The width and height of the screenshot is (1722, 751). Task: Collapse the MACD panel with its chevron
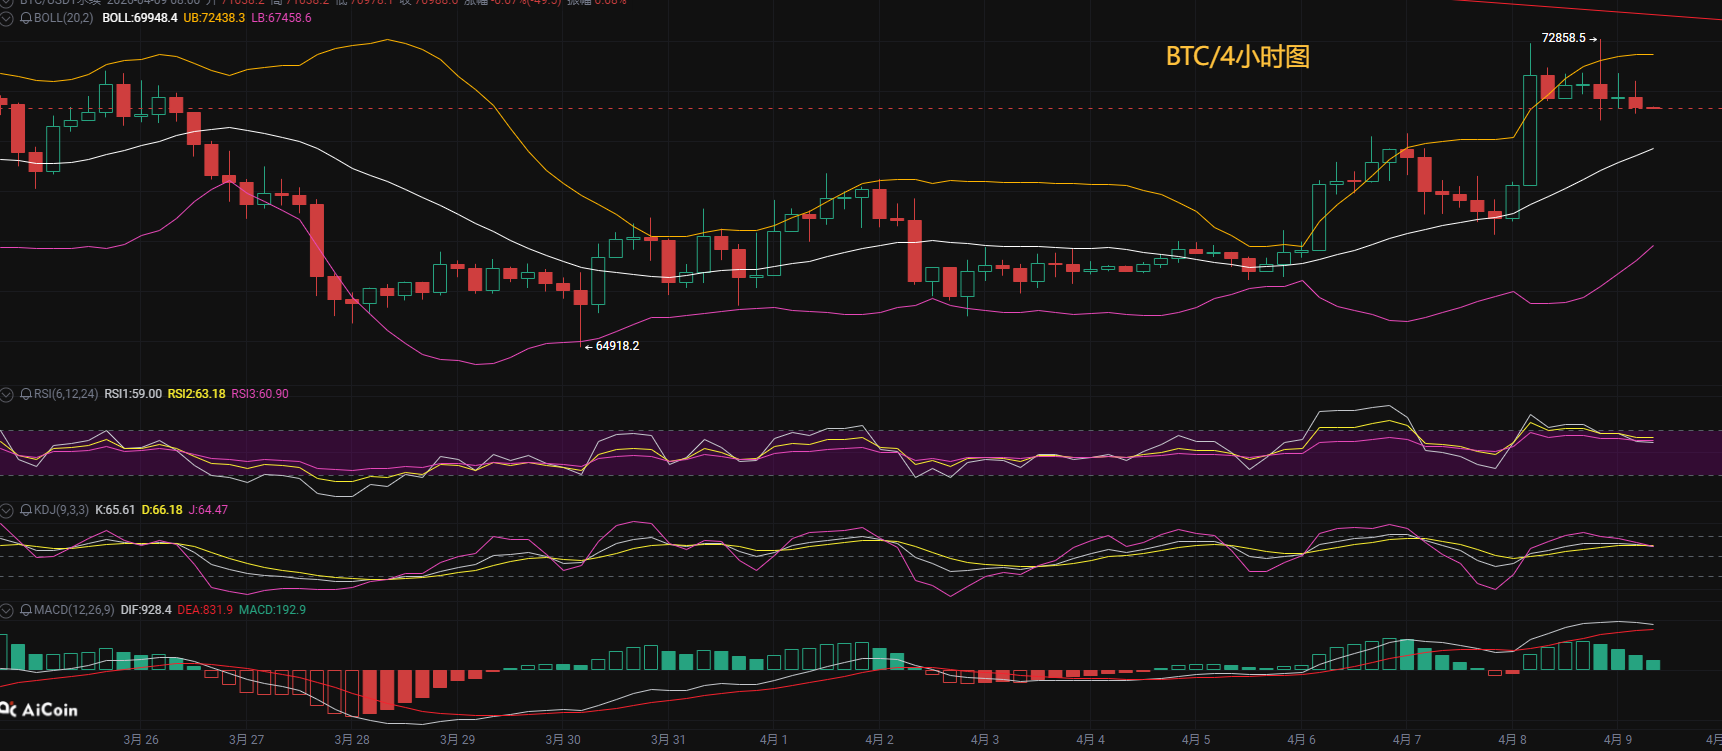coord(7,610)
